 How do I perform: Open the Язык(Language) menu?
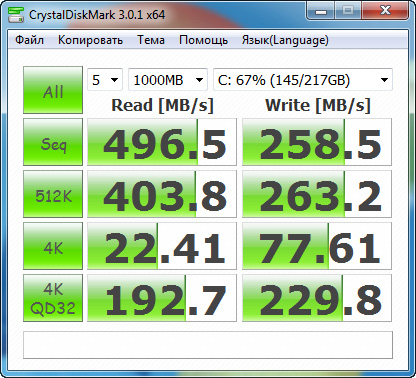pyautogui.click(x=285, y=40)
